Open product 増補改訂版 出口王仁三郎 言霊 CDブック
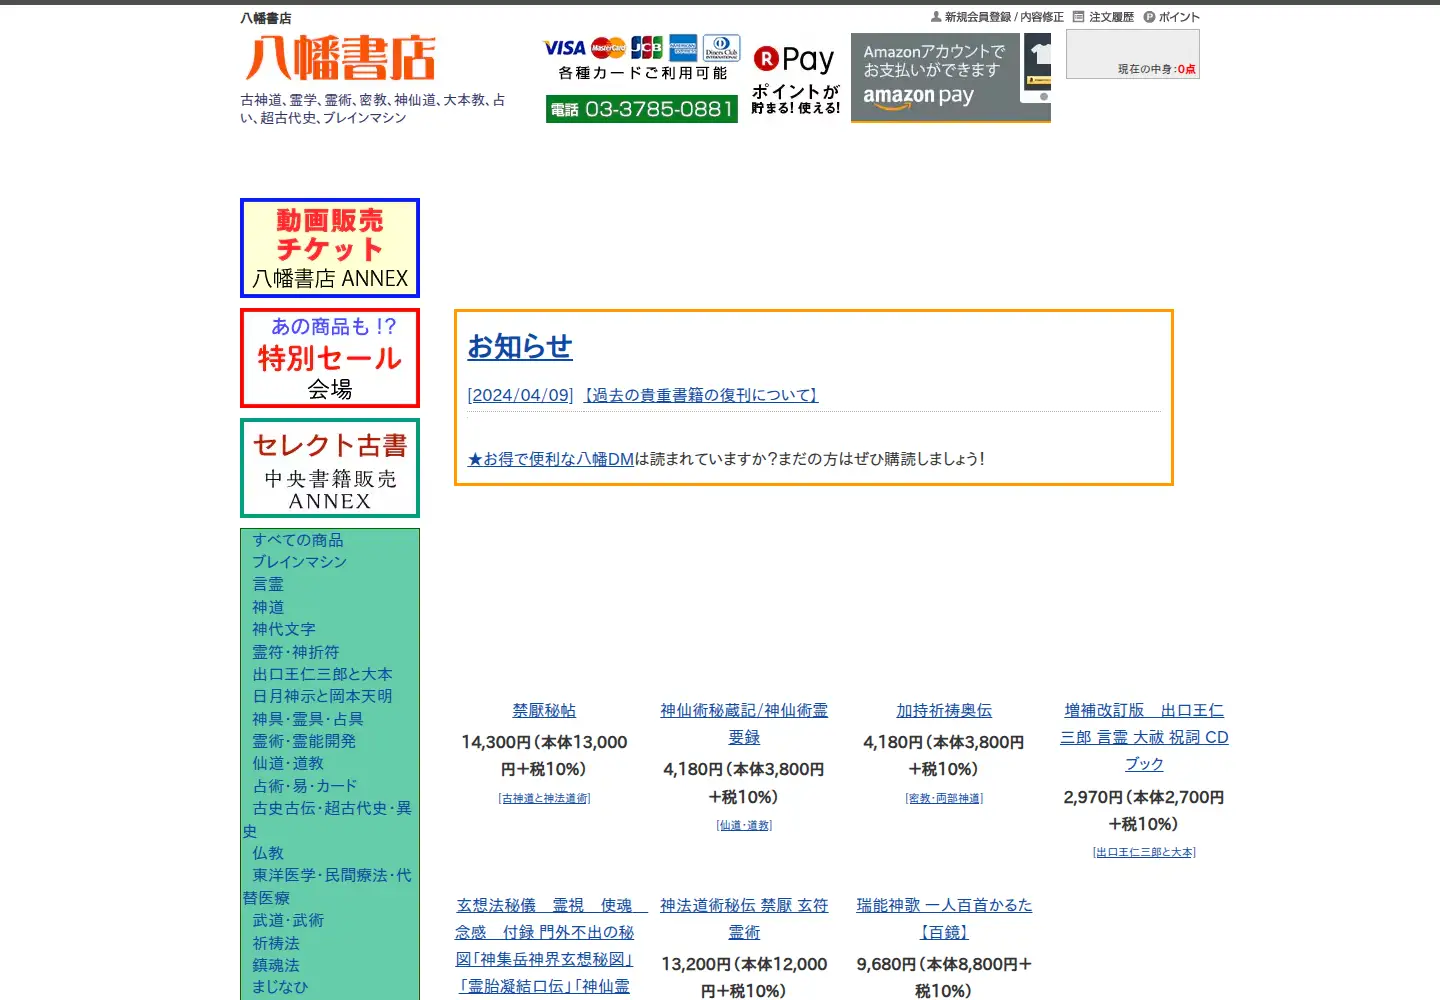The height and width of the screenshot is (1000, 1440). [1144, 737]
